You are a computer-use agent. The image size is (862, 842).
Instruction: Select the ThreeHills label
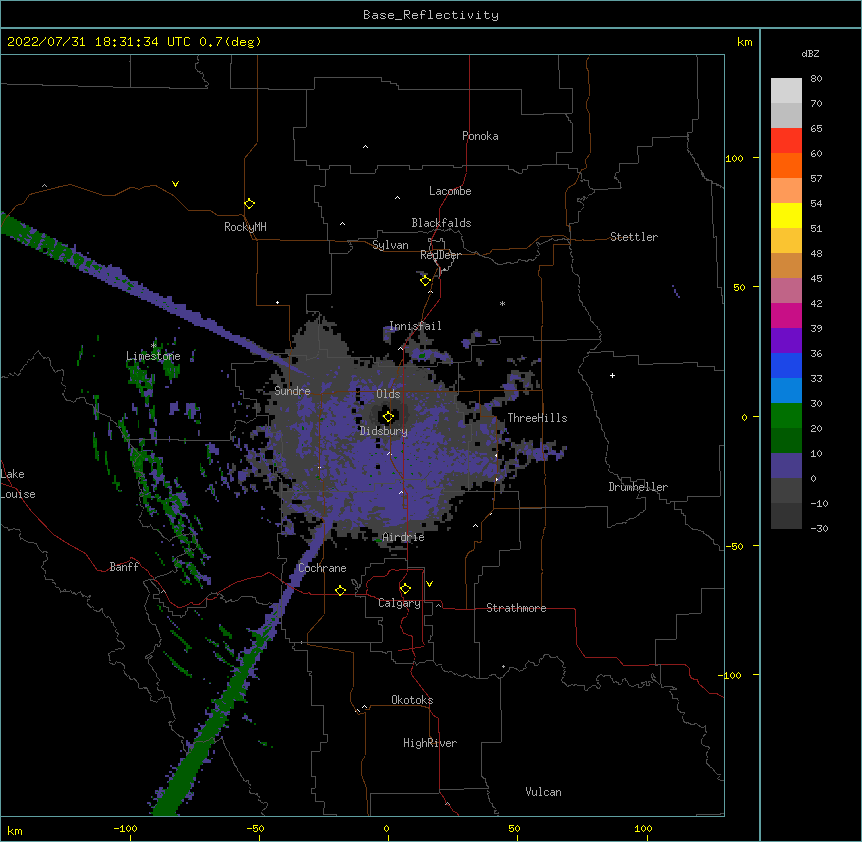tap(537, 418)
